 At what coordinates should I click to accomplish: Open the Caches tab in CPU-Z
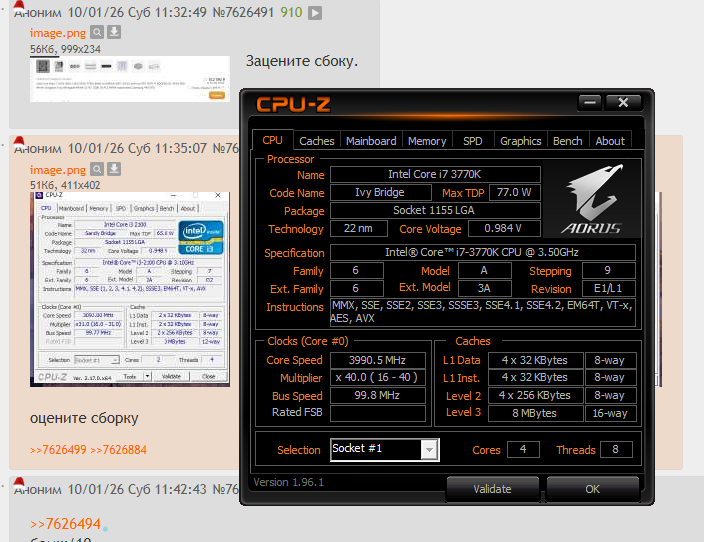(317, 141)
